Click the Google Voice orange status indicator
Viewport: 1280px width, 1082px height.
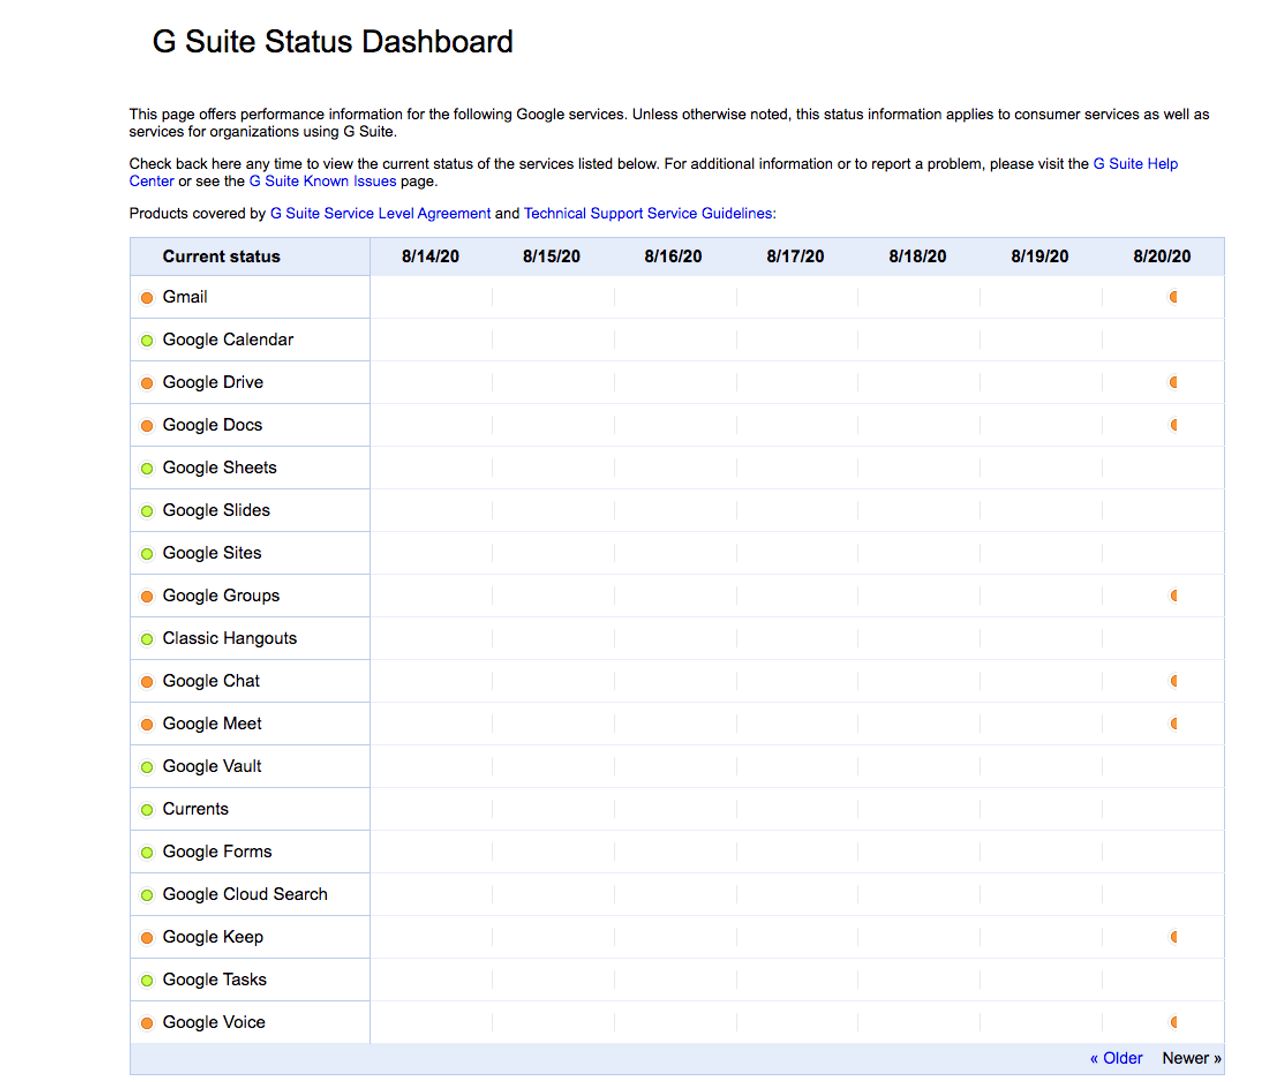146,1022
